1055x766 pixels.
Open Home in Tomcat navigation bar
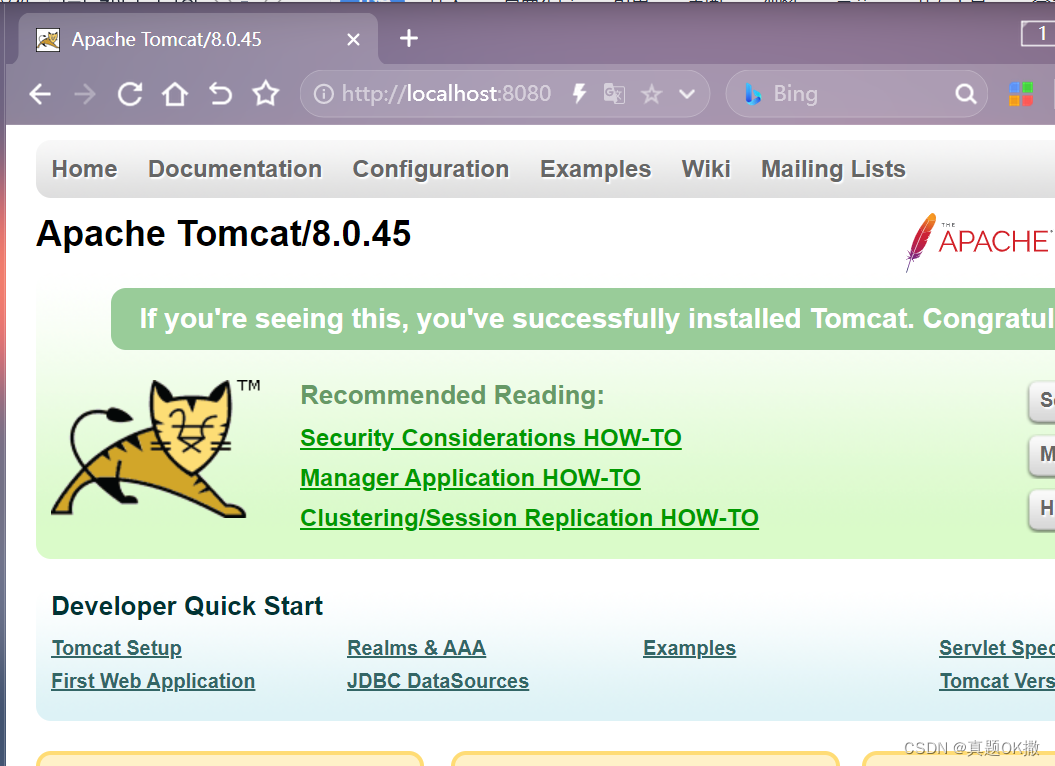coord(85,169)
